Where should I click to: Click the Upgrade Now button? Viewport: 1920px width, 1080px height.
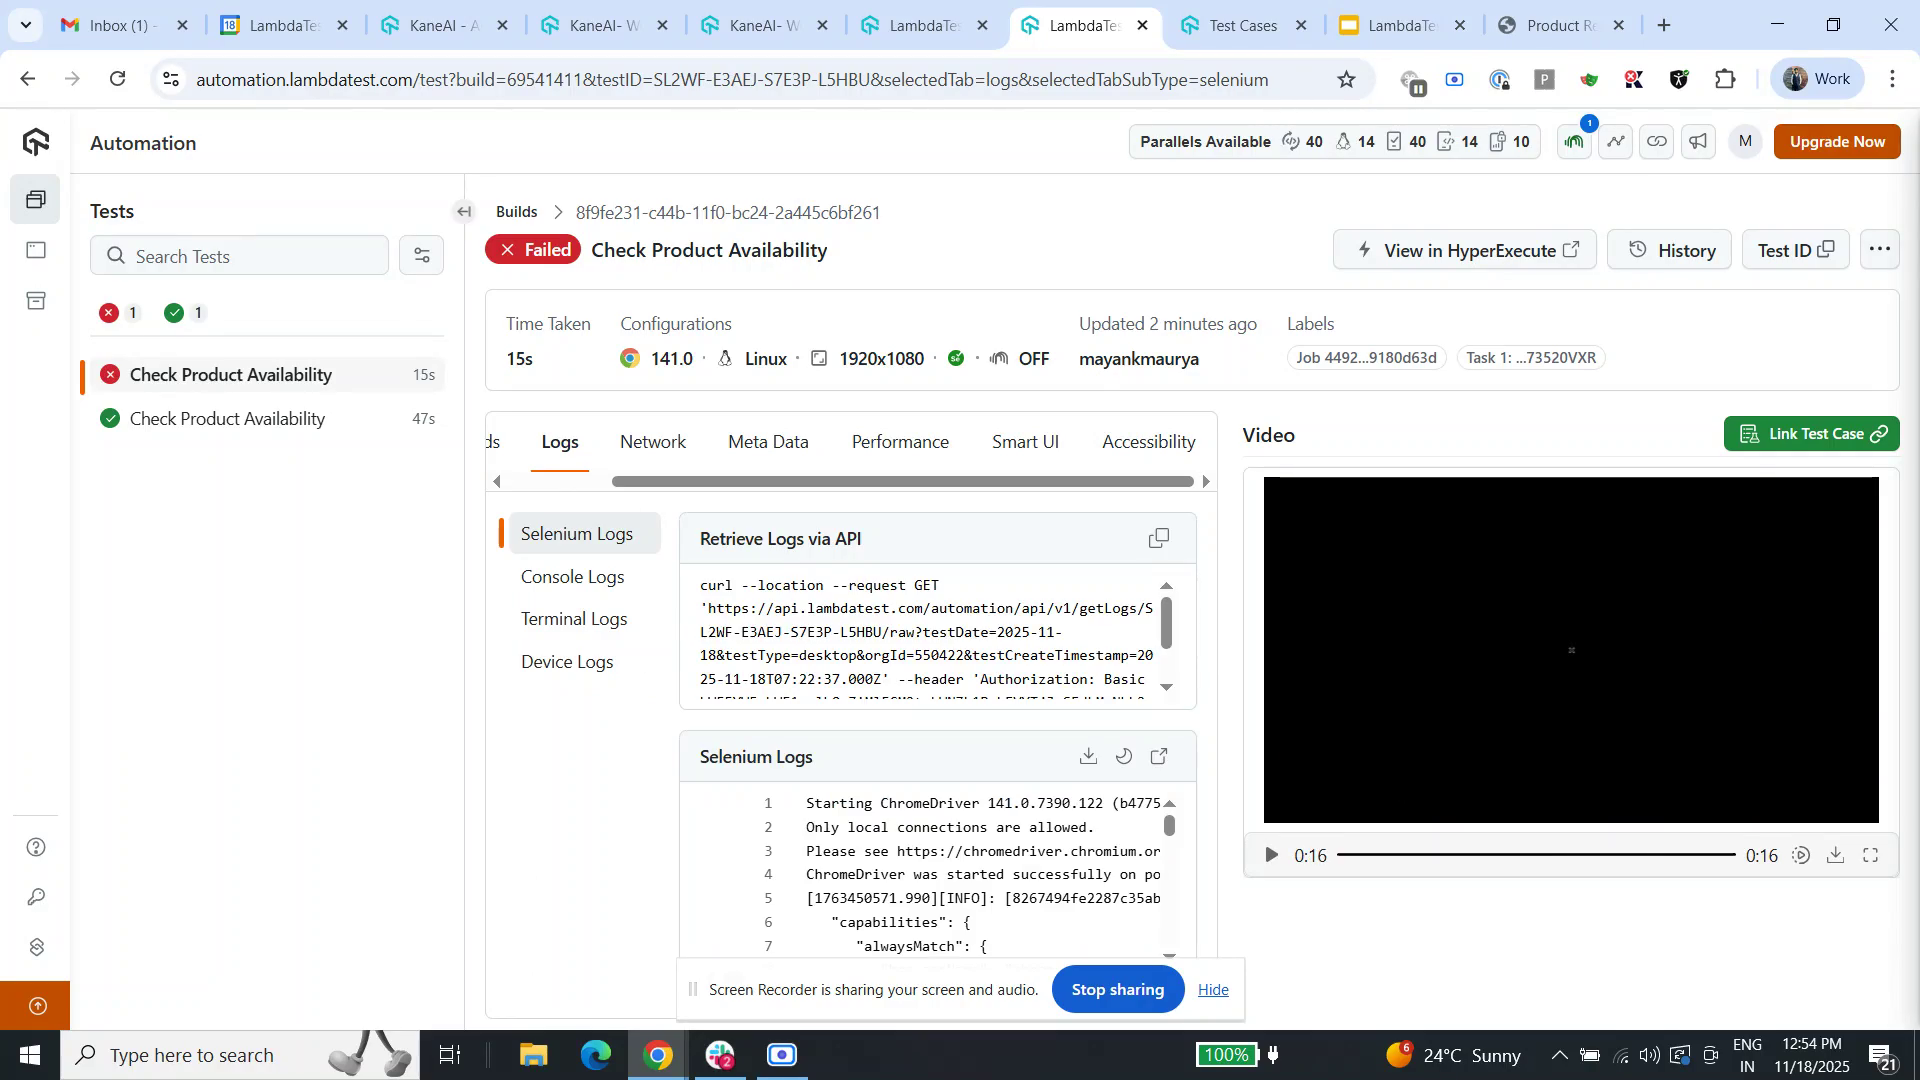click(1837, 141)
